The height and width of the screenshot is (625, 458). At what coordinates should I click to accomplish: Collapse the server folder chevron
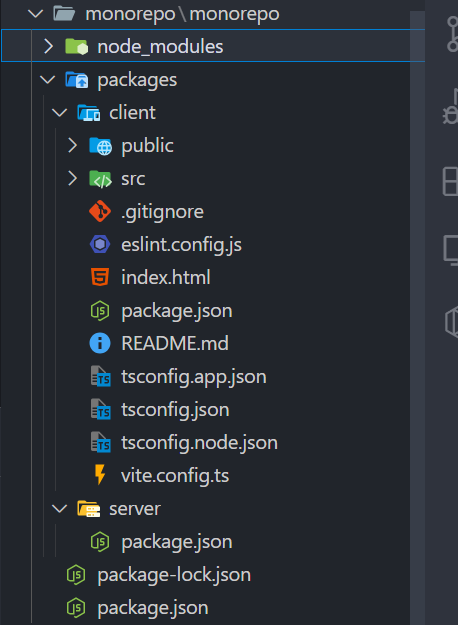click(x=60, y=508)
